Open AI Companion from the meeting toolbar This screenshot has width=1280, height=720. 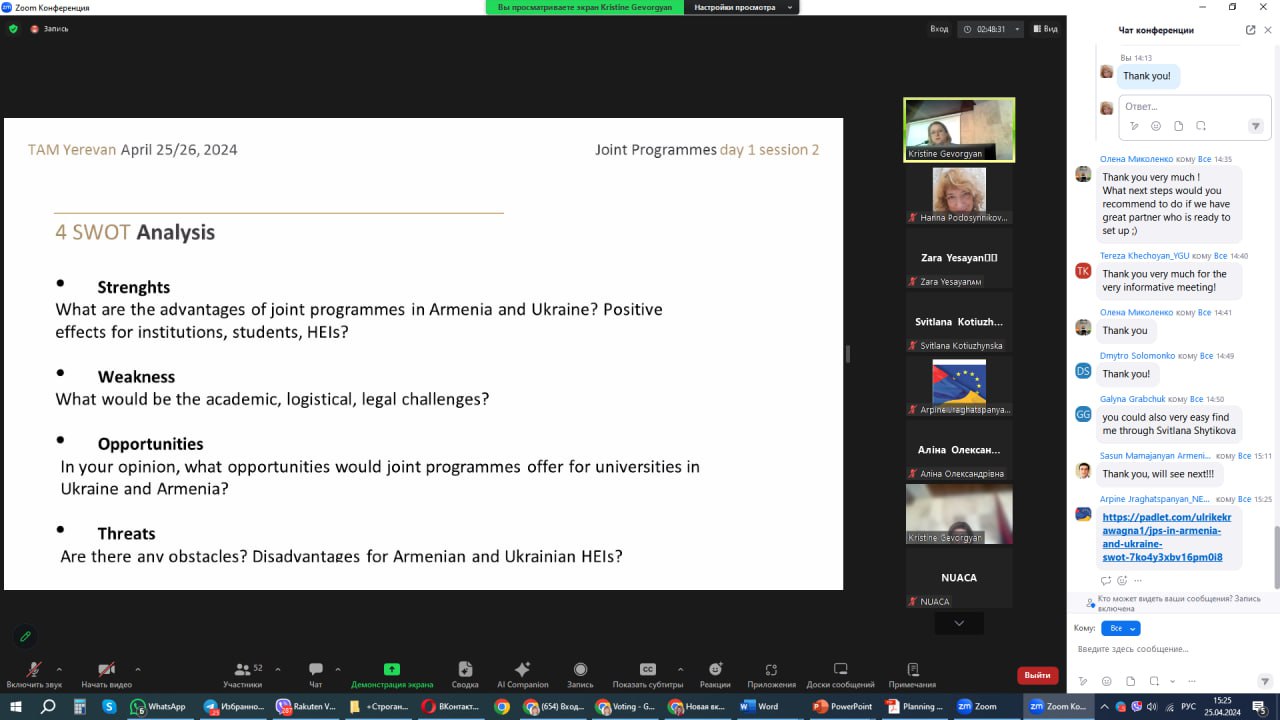click(522, 670)
